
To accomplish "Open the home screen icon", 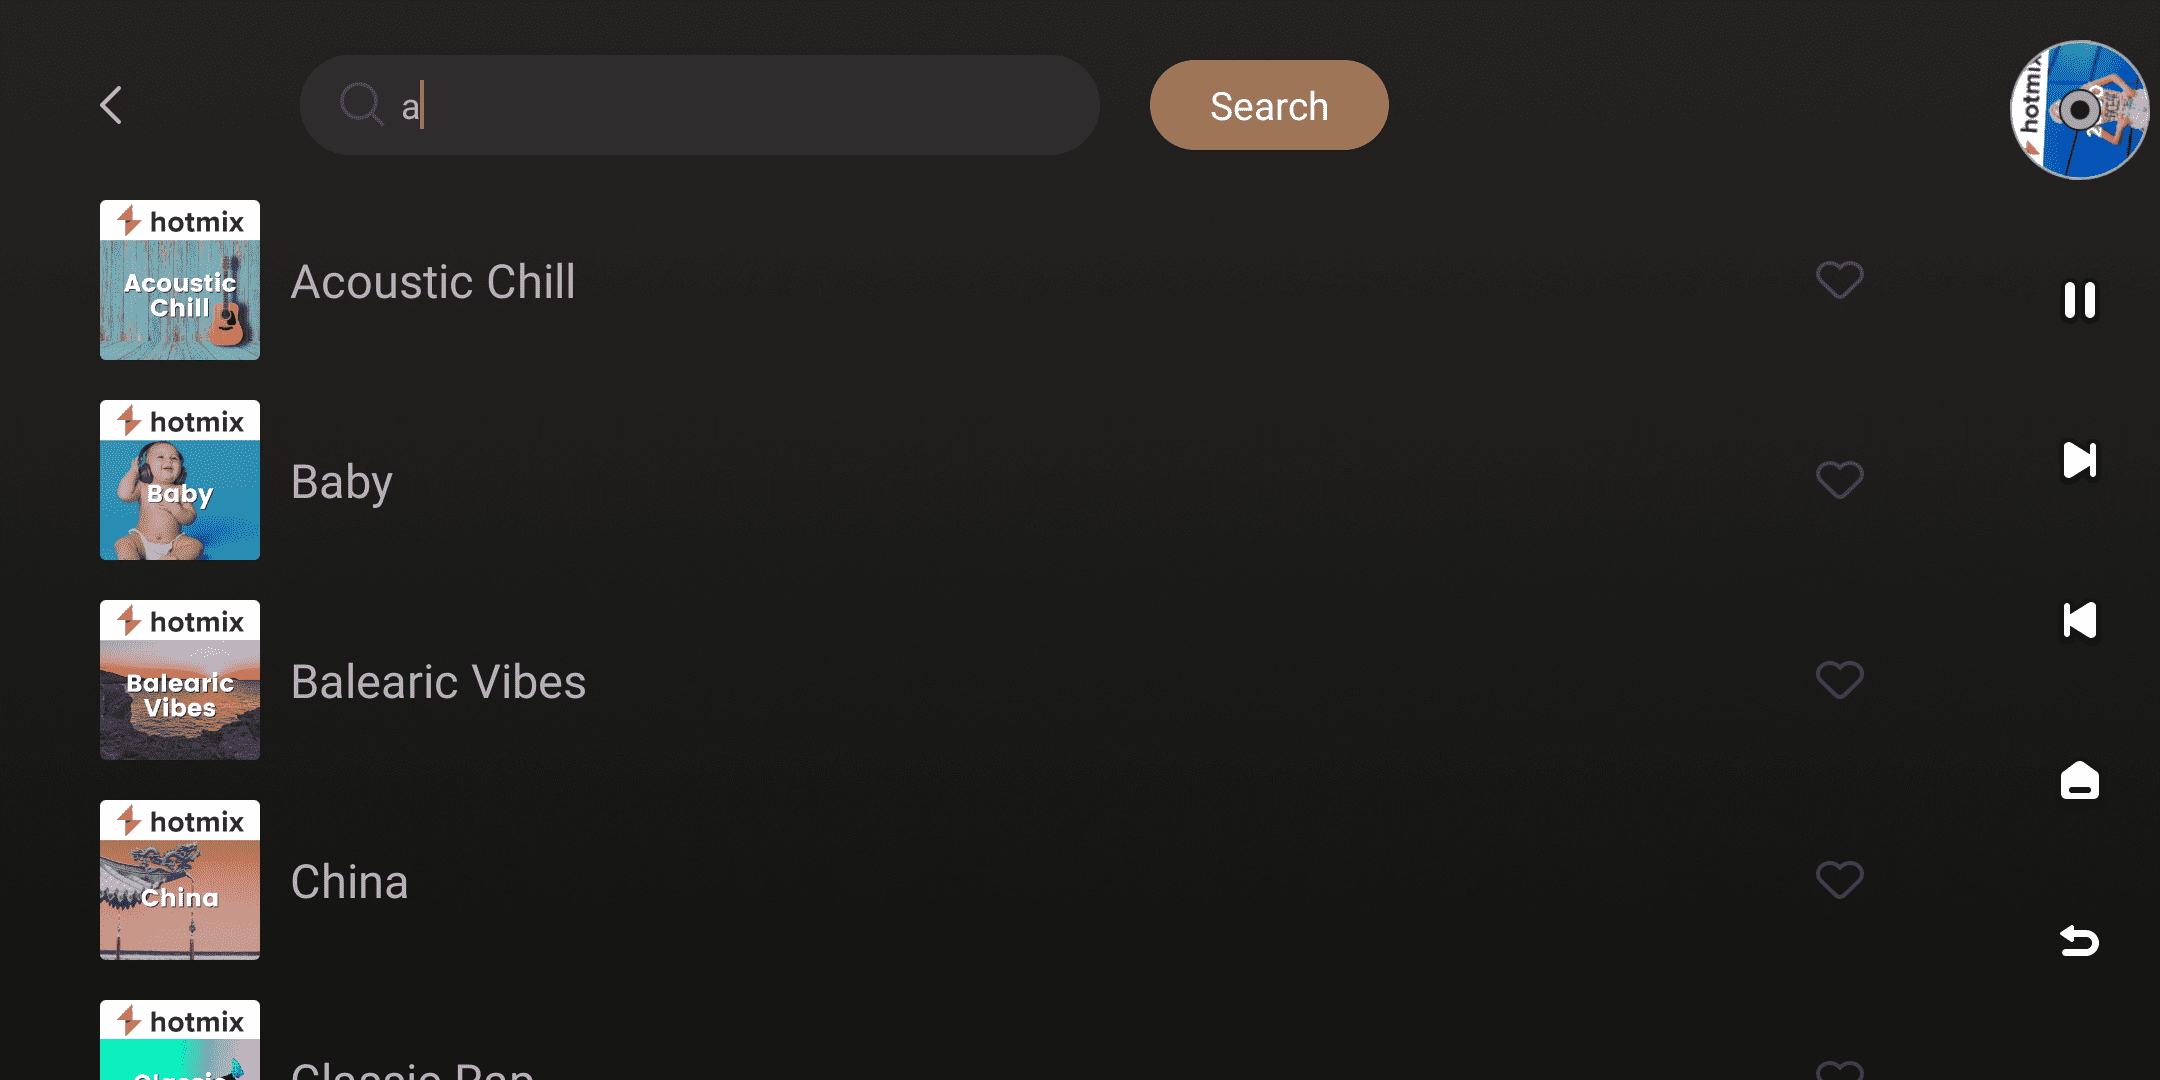I will pos(2079,780).
